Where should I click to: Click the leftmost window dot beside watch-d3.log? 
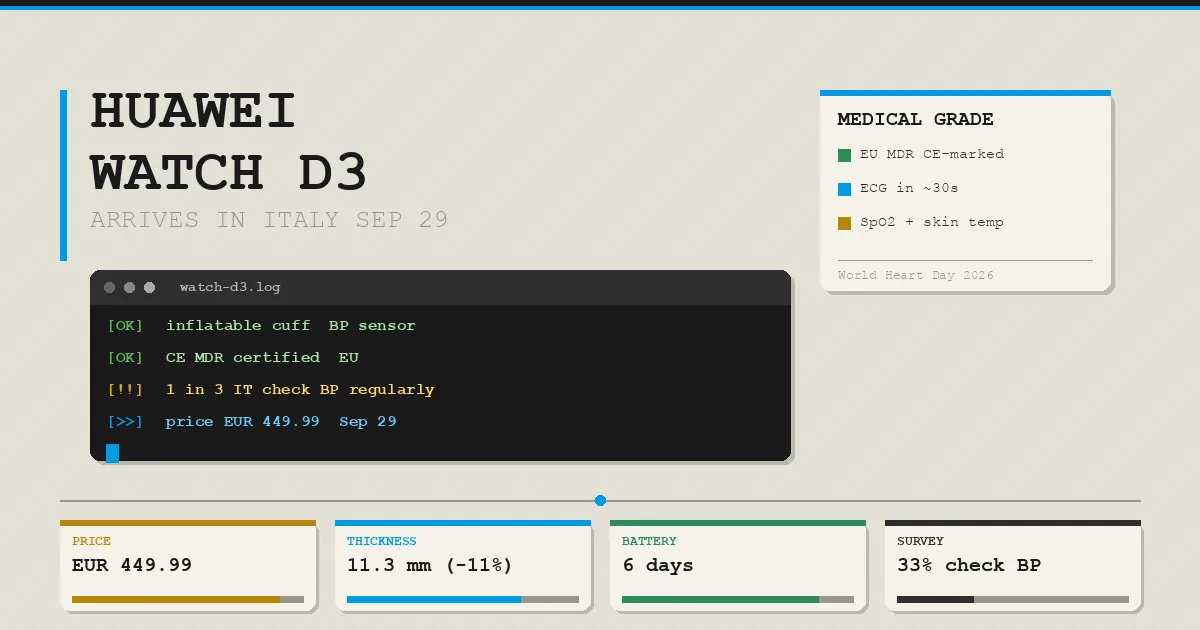[110, 288]
